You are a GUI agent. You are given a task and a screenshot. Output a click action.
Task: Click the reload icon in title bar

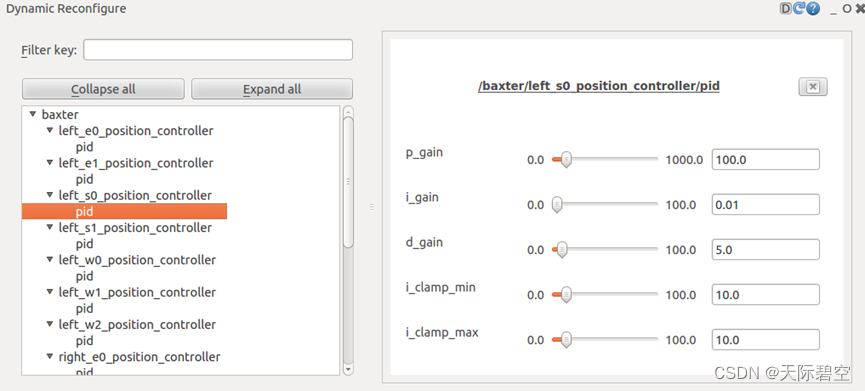(798, 9)
